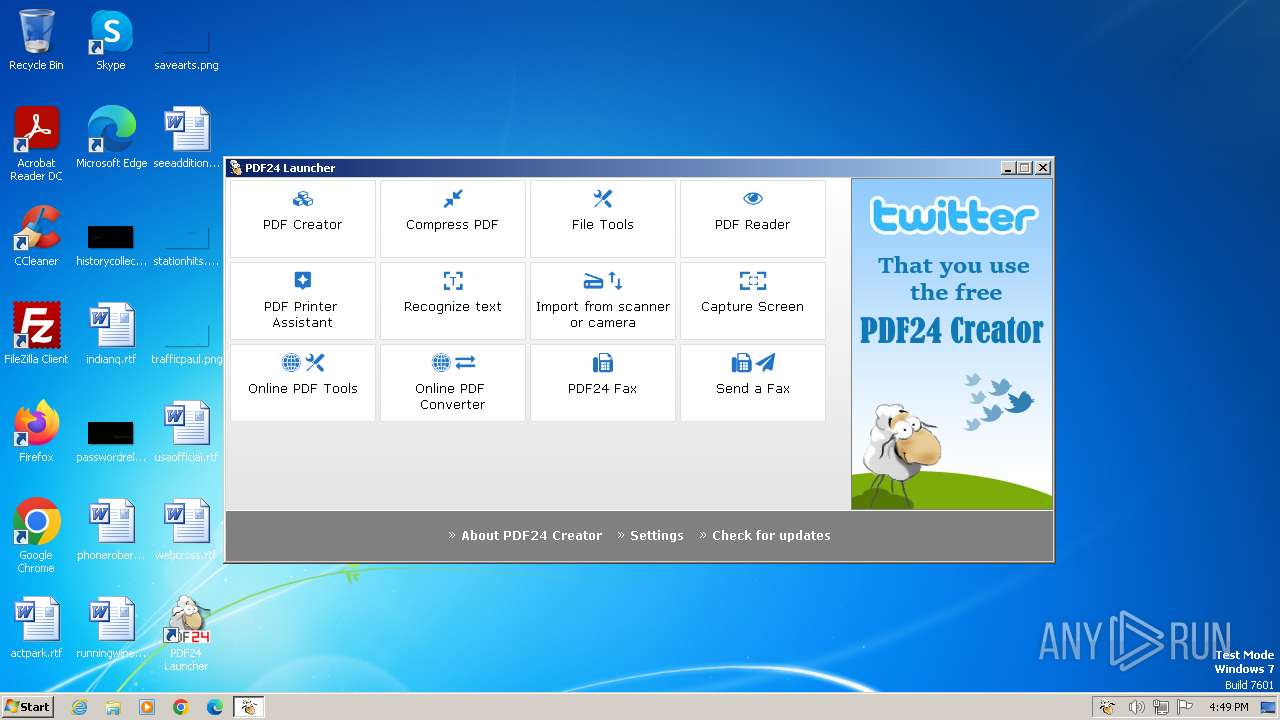The height and width of the screenshot is (720, 1280).
Task: Minimize the PDF24 Launcher window
Action: [x=1008, y=168]
